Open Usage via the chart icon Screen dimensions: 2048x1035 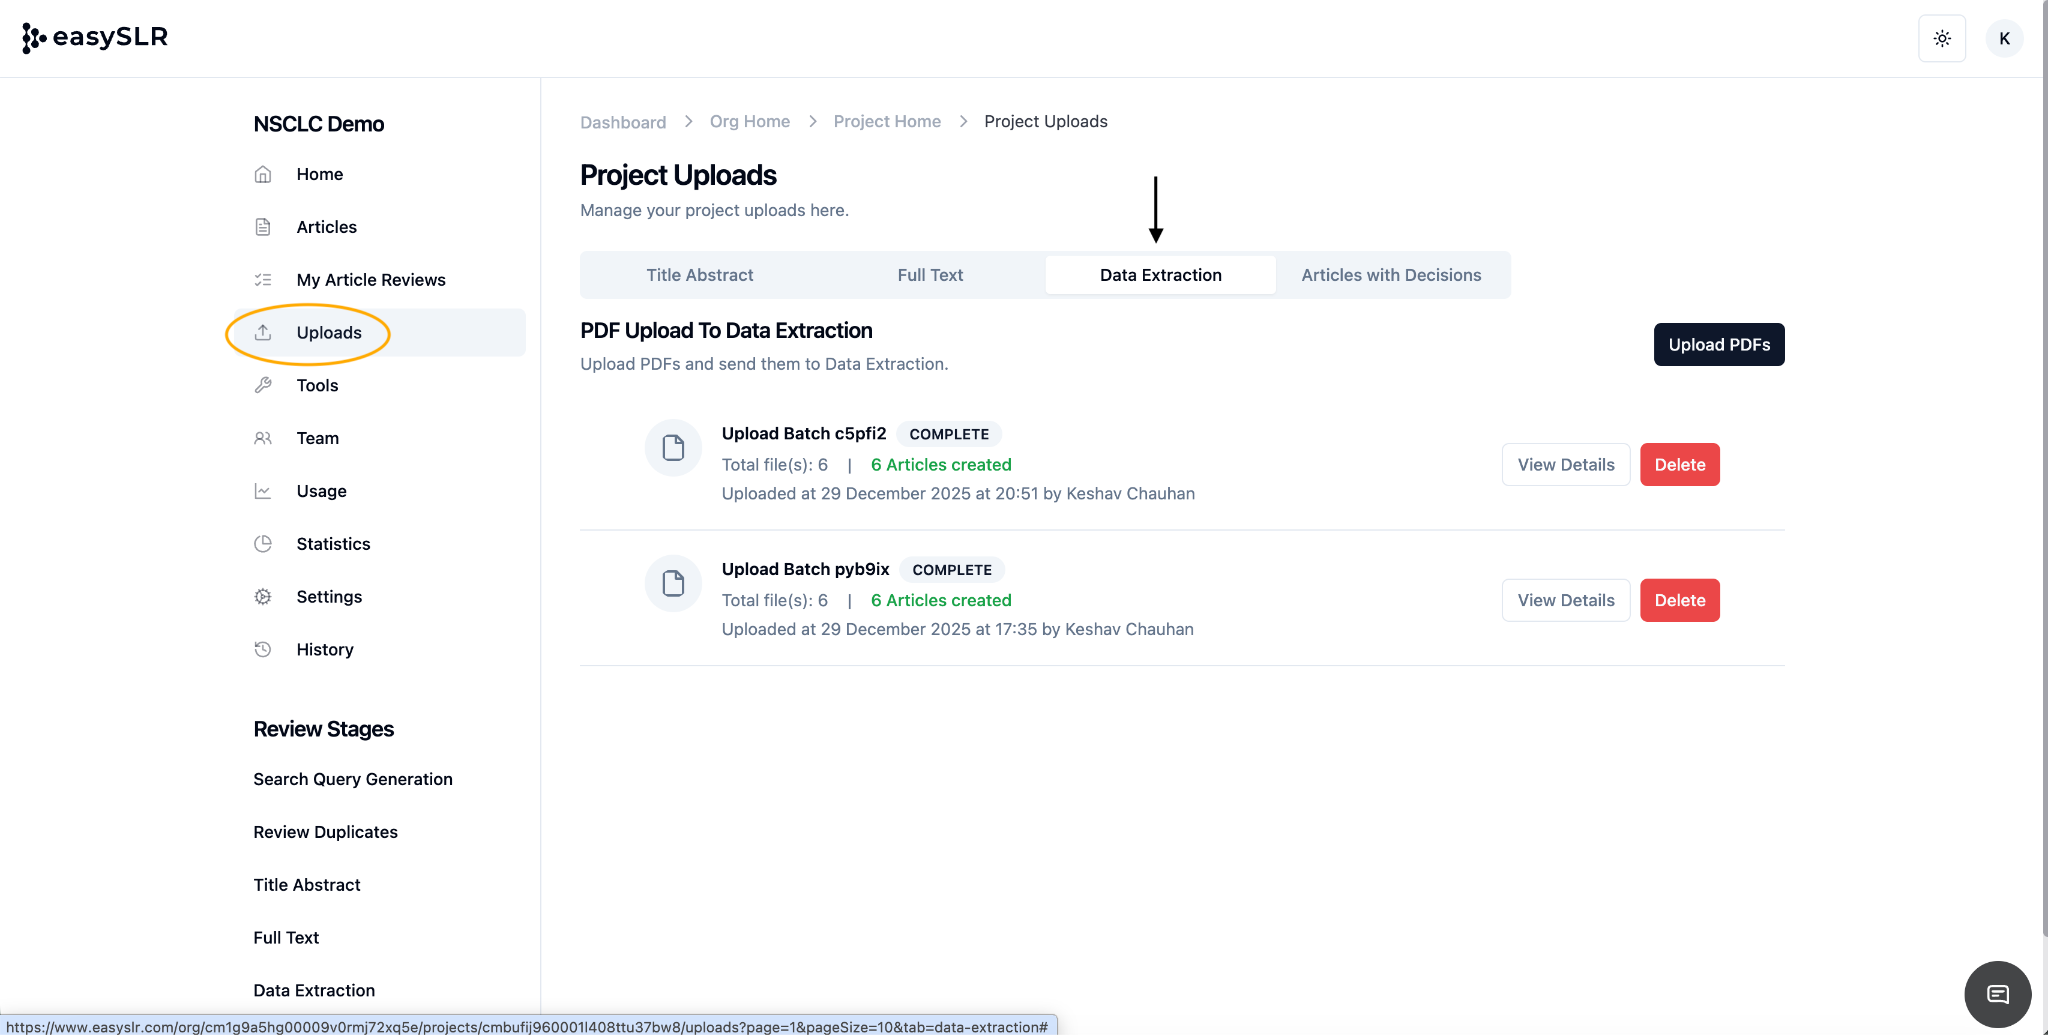click(x=263, y=490)
